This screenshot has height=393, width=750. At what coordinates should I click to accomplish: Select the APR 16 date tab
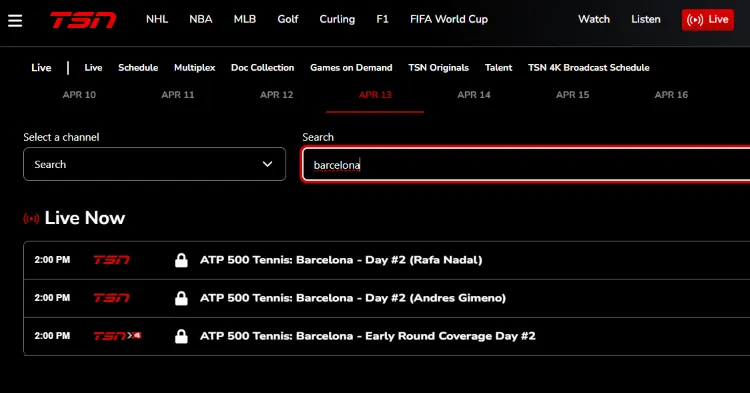click(x=671, y=95)
